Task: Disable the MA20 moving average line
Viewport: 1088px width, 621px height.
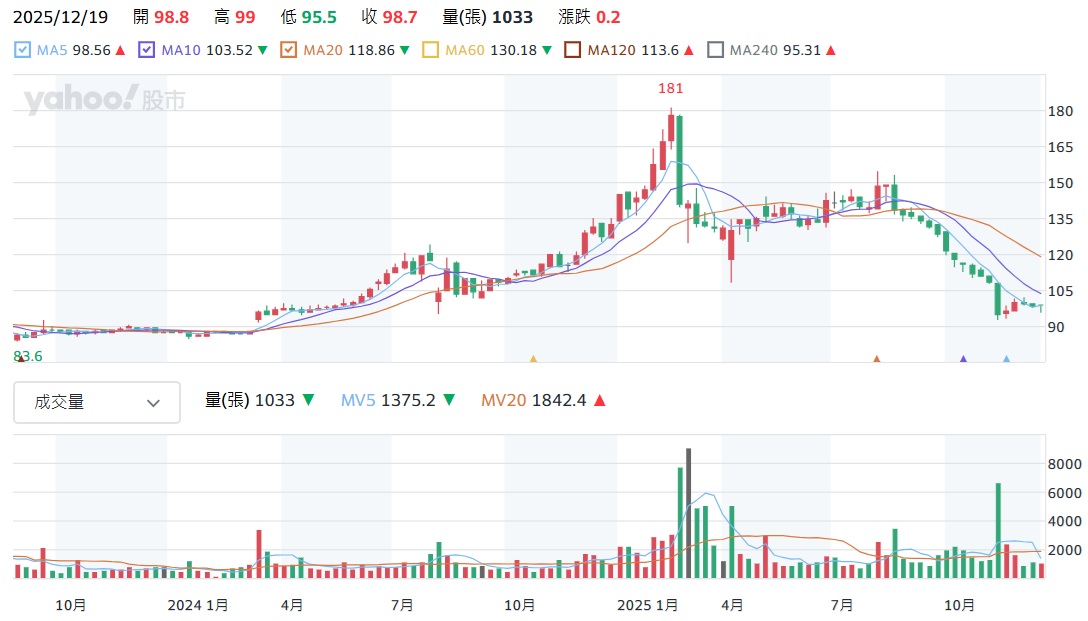Action: click(x=289, y=50)
